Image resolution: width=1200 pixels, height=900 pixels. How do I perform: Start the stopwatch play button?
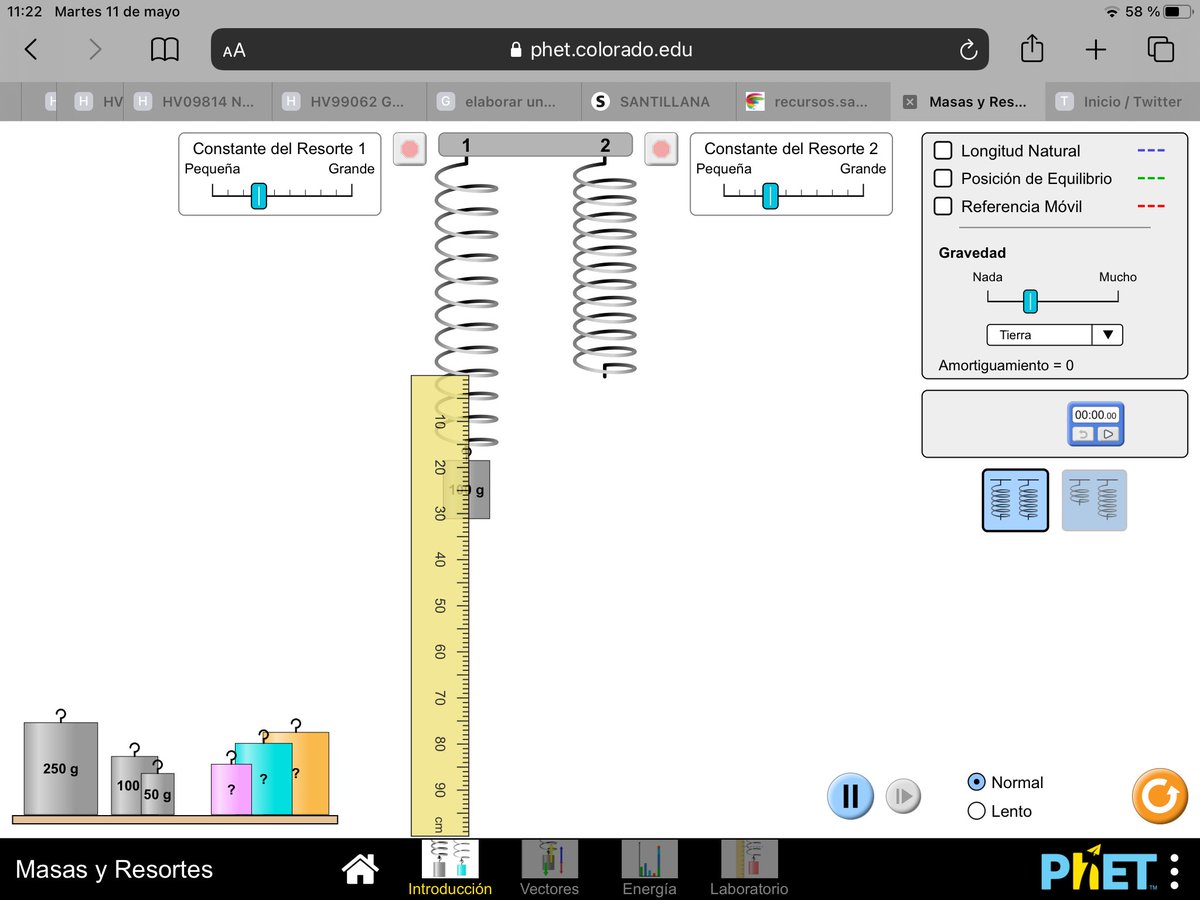(x=1108, y=434)
